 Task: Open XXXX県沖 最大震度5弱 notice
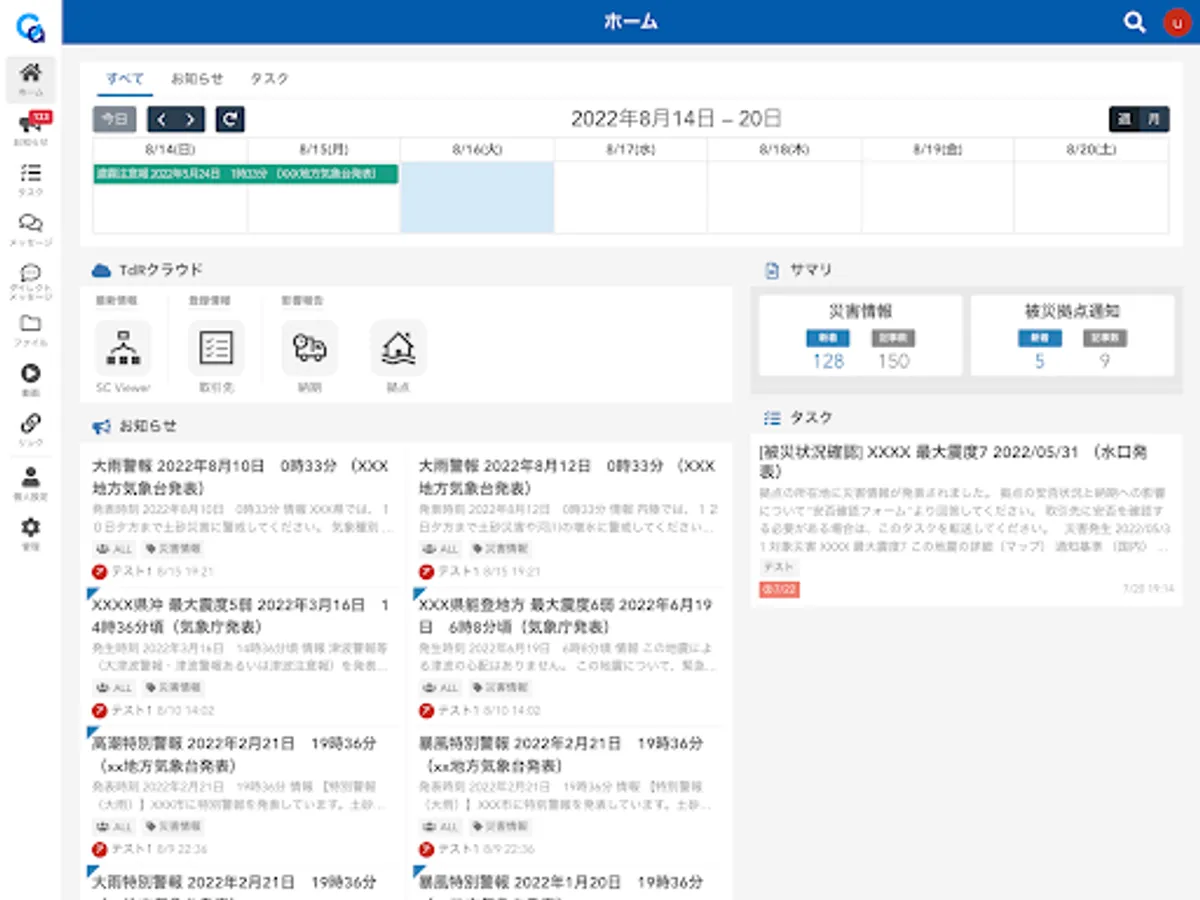pyautogui.click(x=241, y=616)
